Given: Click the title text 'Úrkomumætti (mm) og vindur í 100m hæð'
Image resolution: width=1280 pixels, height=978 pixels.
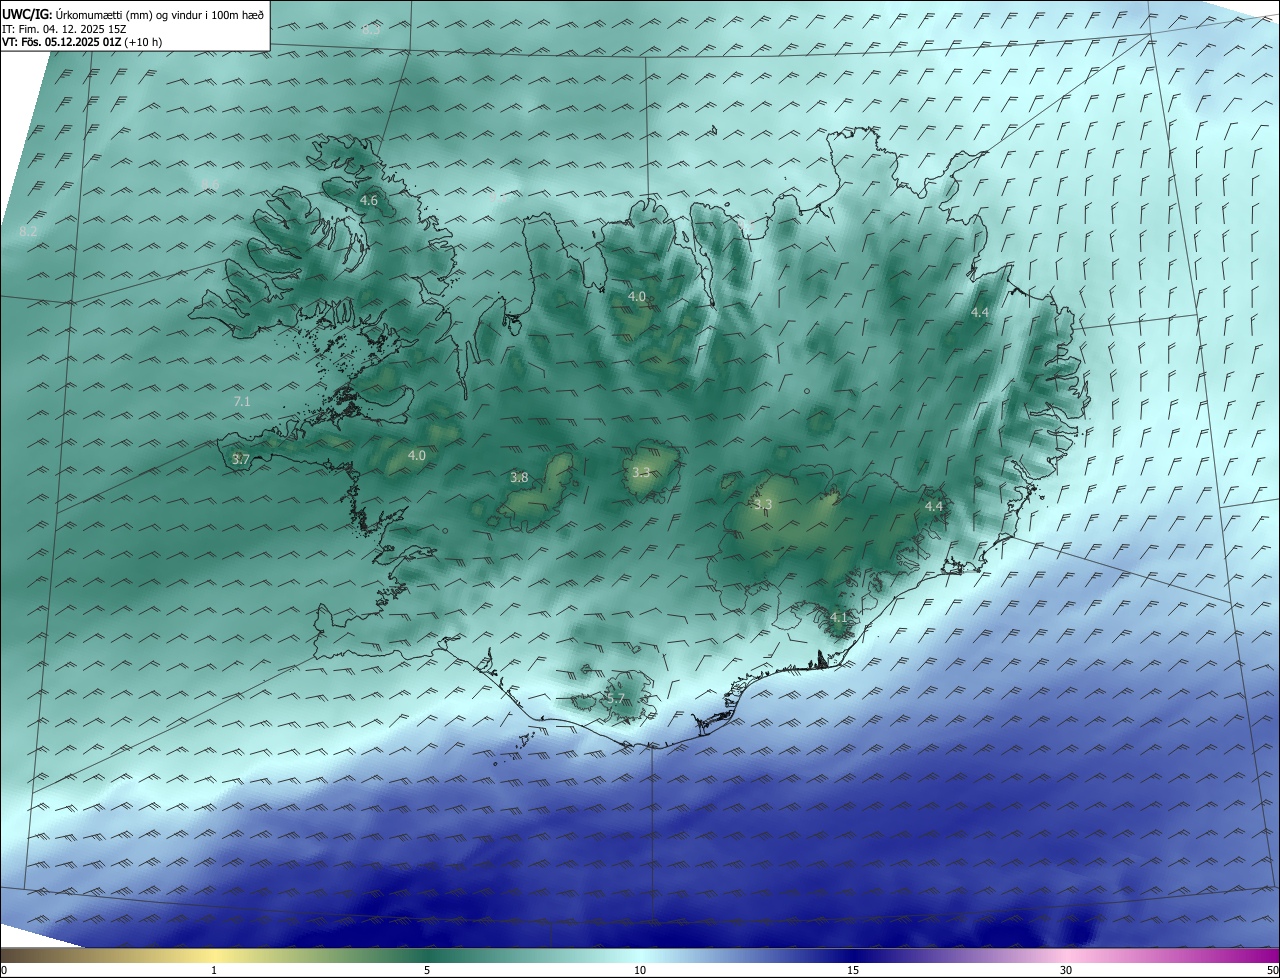Looking at the screenshot, I should [160, 14].
